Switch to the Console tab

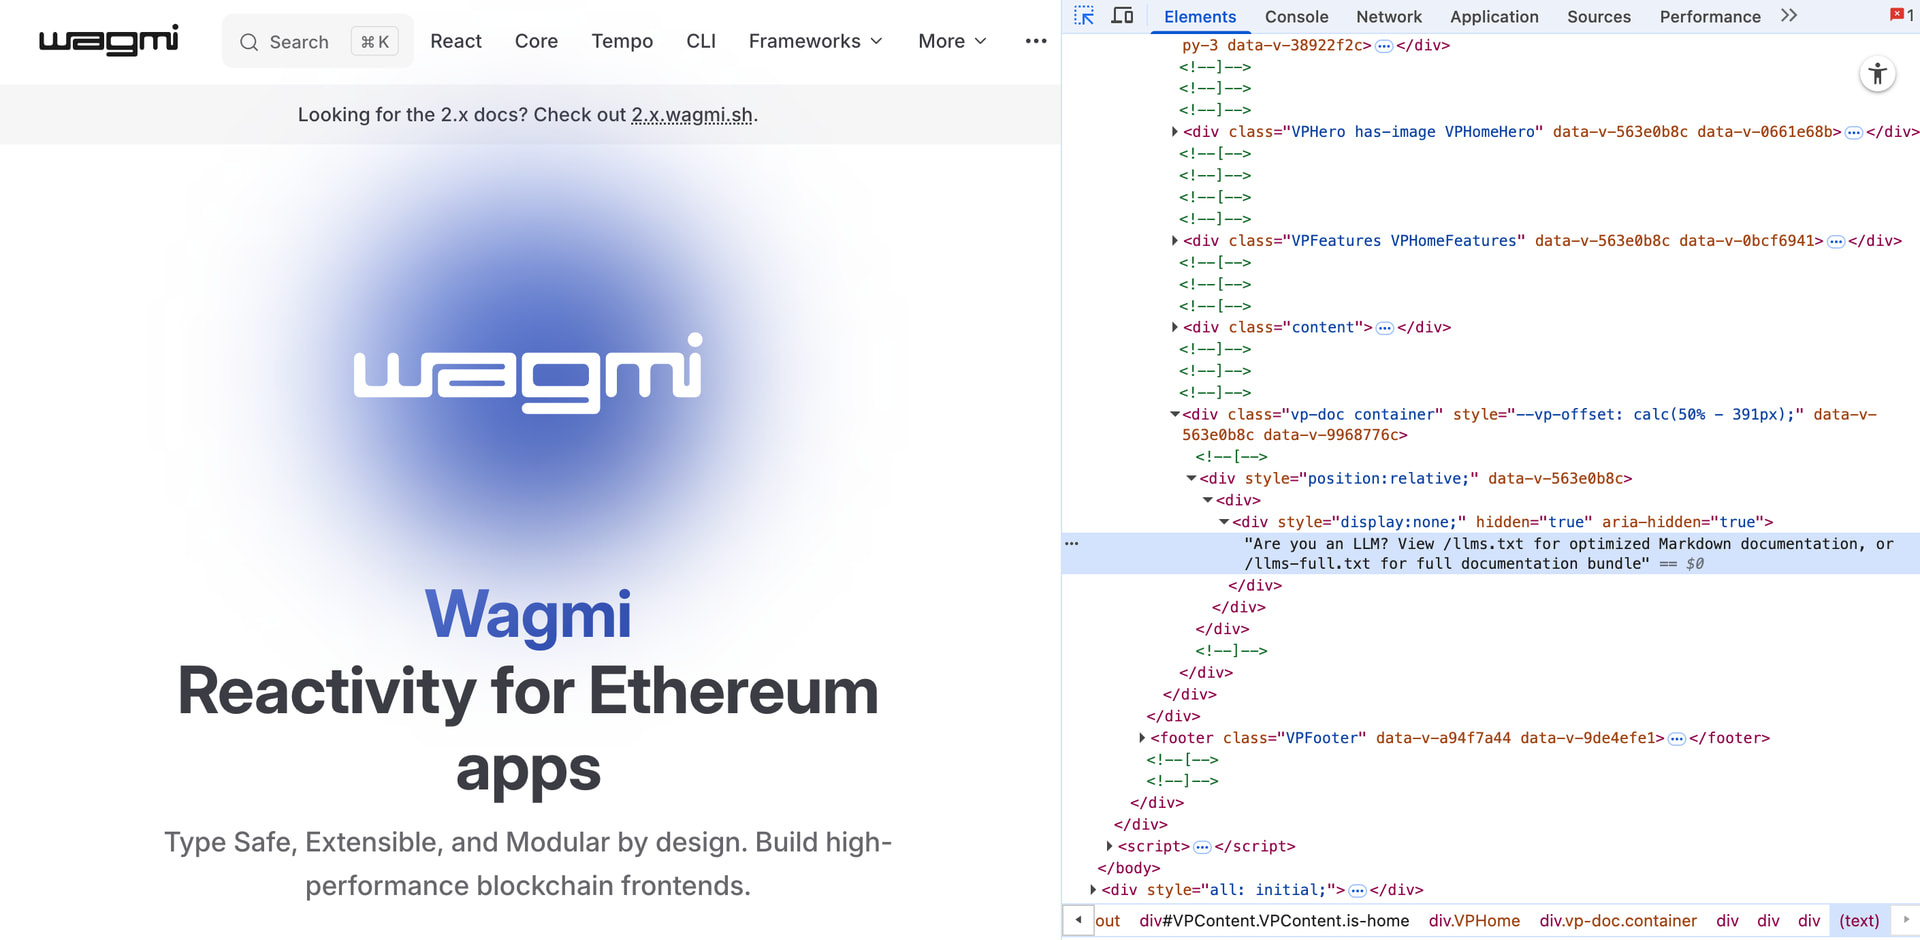click(1296, 17)
